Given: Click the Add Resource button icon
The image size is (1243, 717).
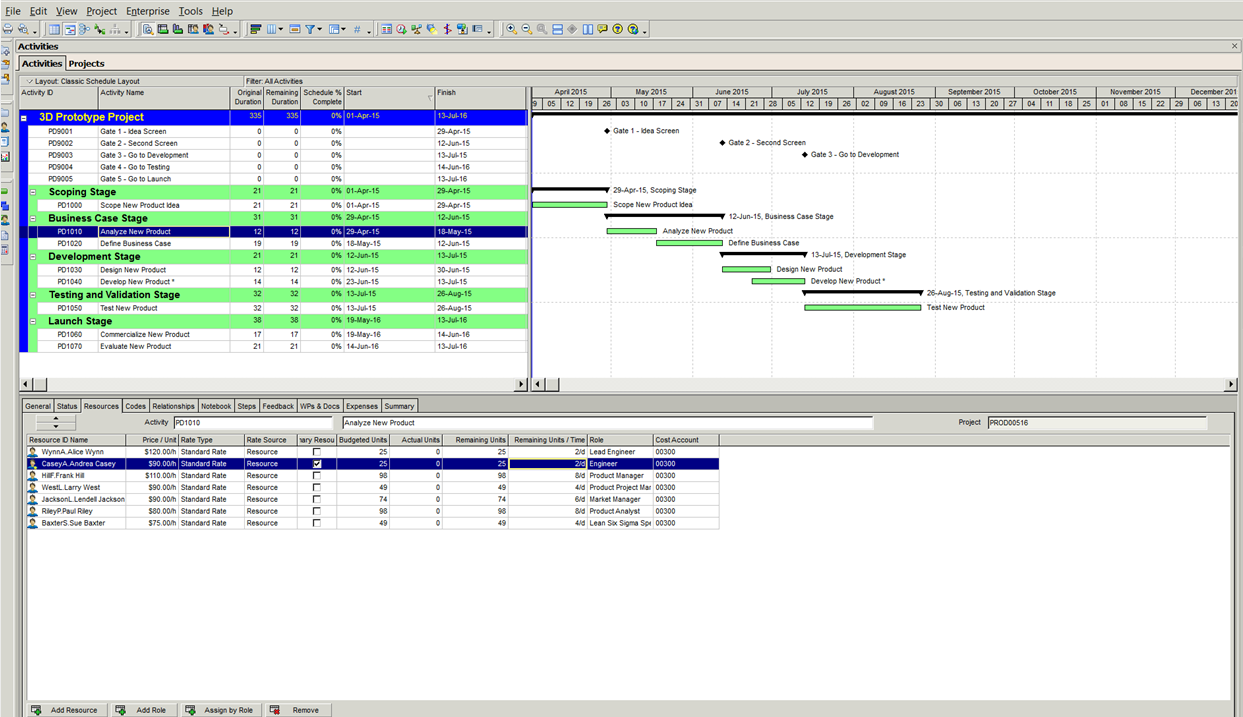Looking at the screenshot, I should [x=37, y=710].
